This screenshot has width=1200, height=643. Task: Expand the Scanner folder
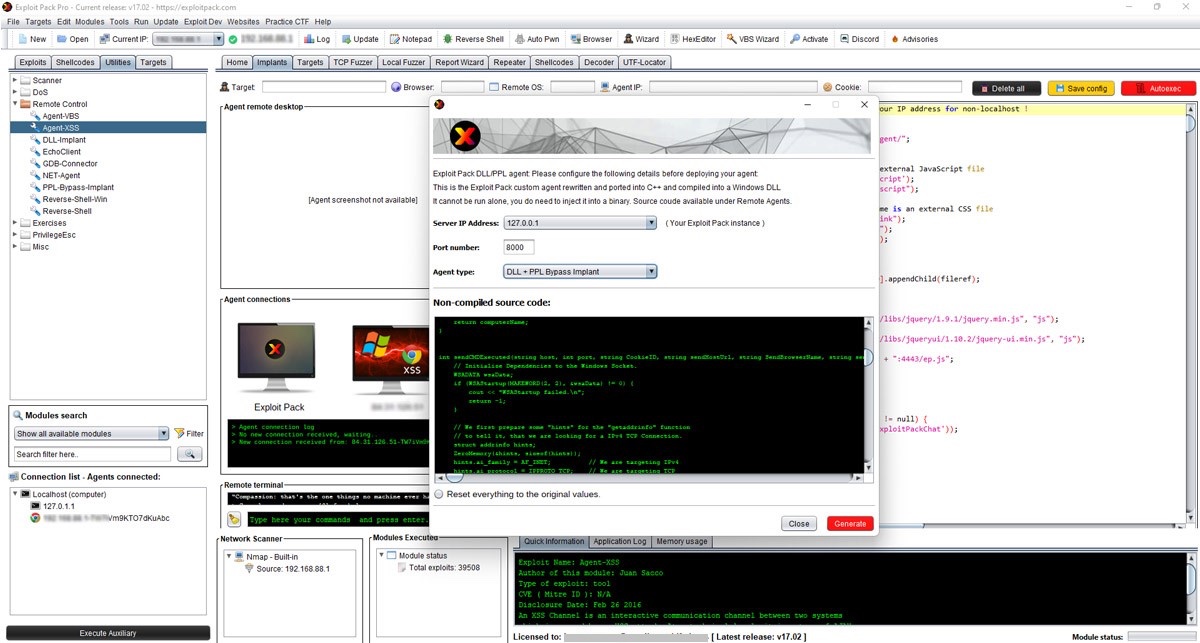[14, 80]
